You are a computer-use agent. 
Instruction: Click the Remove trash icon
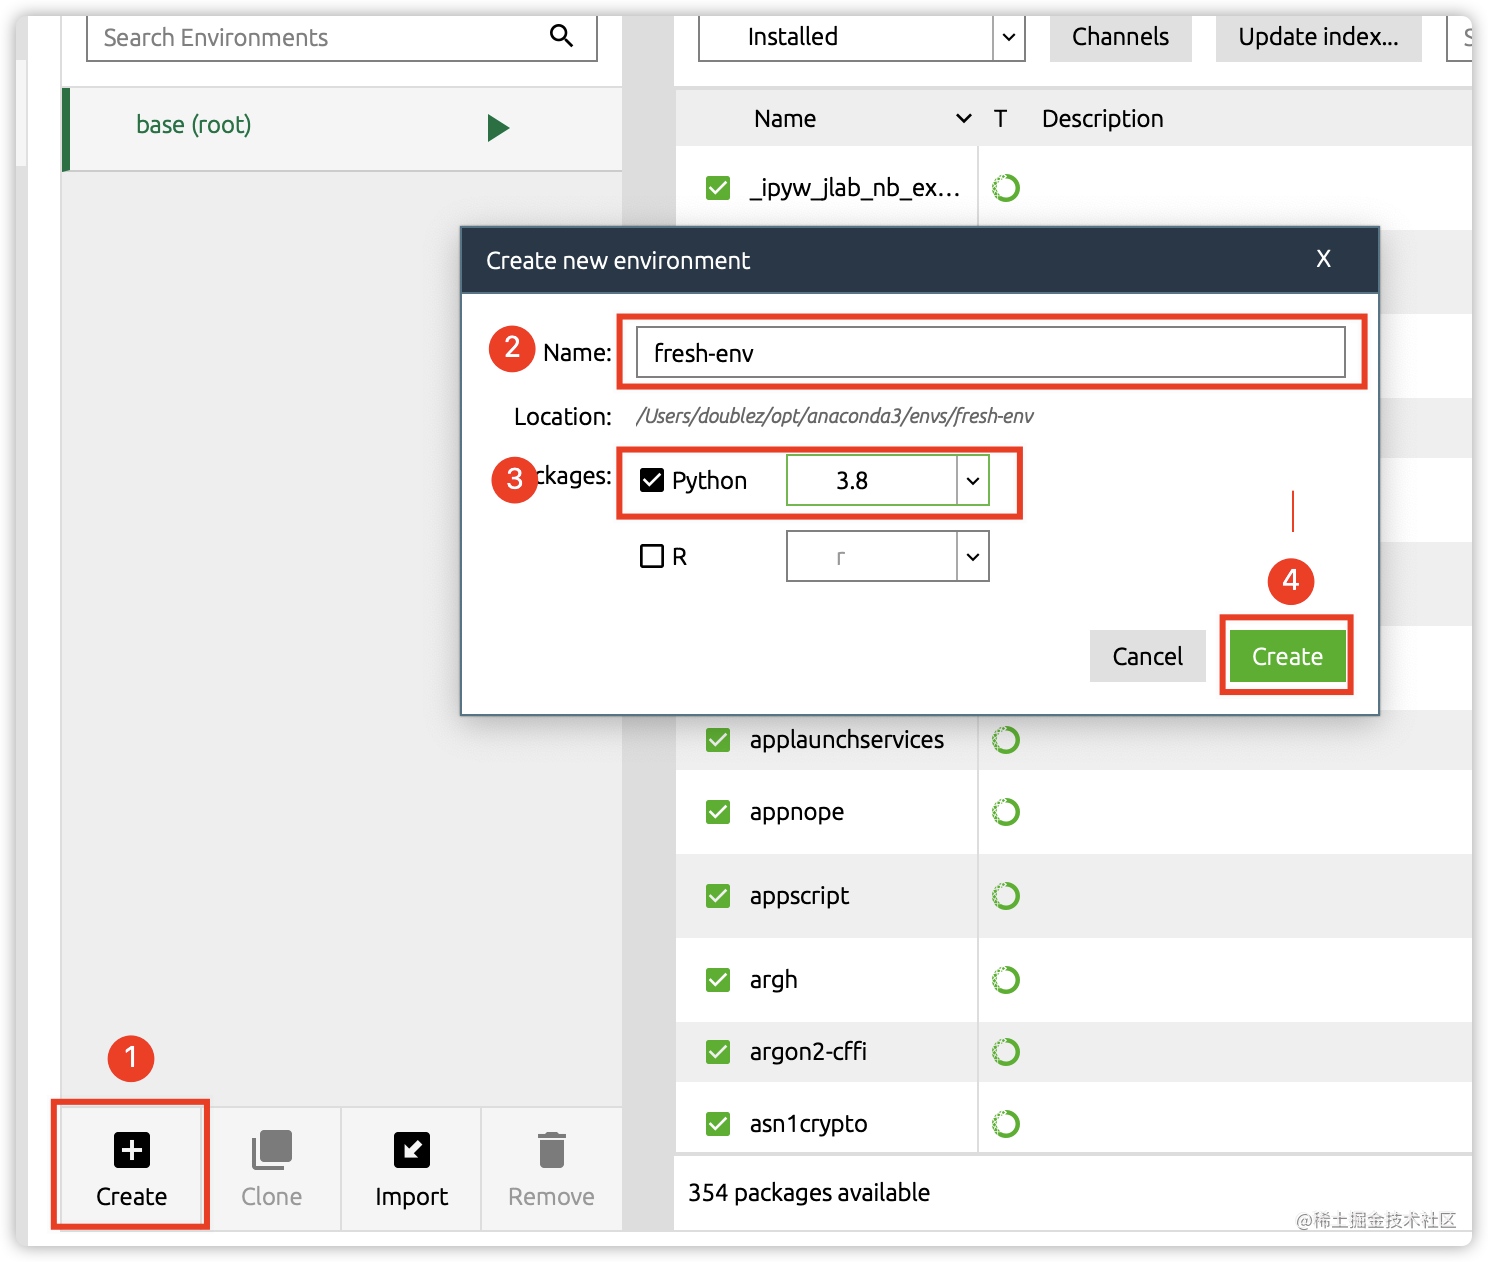pos(551,1150)
